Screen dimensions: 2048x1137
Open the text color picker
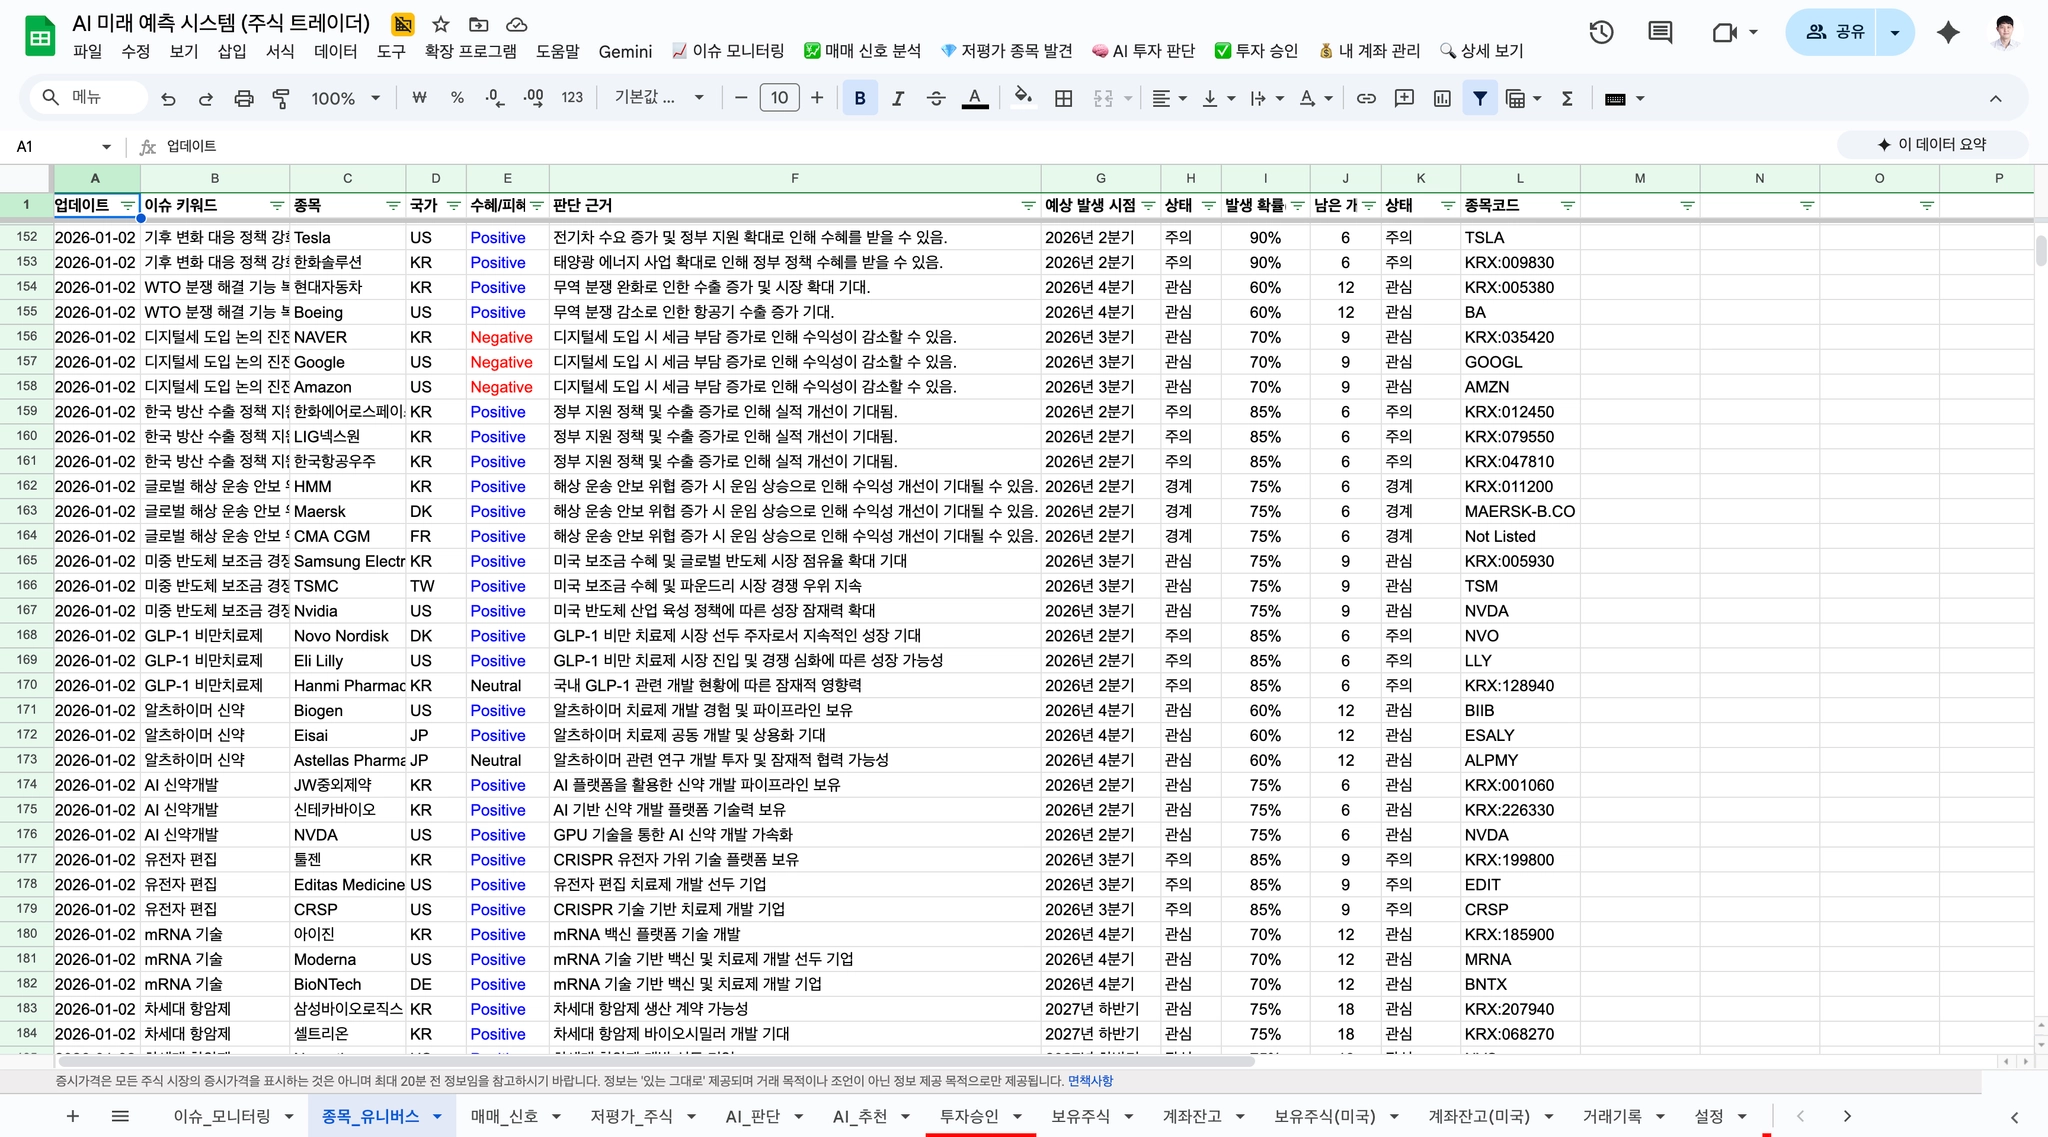(x=974, y=98)
